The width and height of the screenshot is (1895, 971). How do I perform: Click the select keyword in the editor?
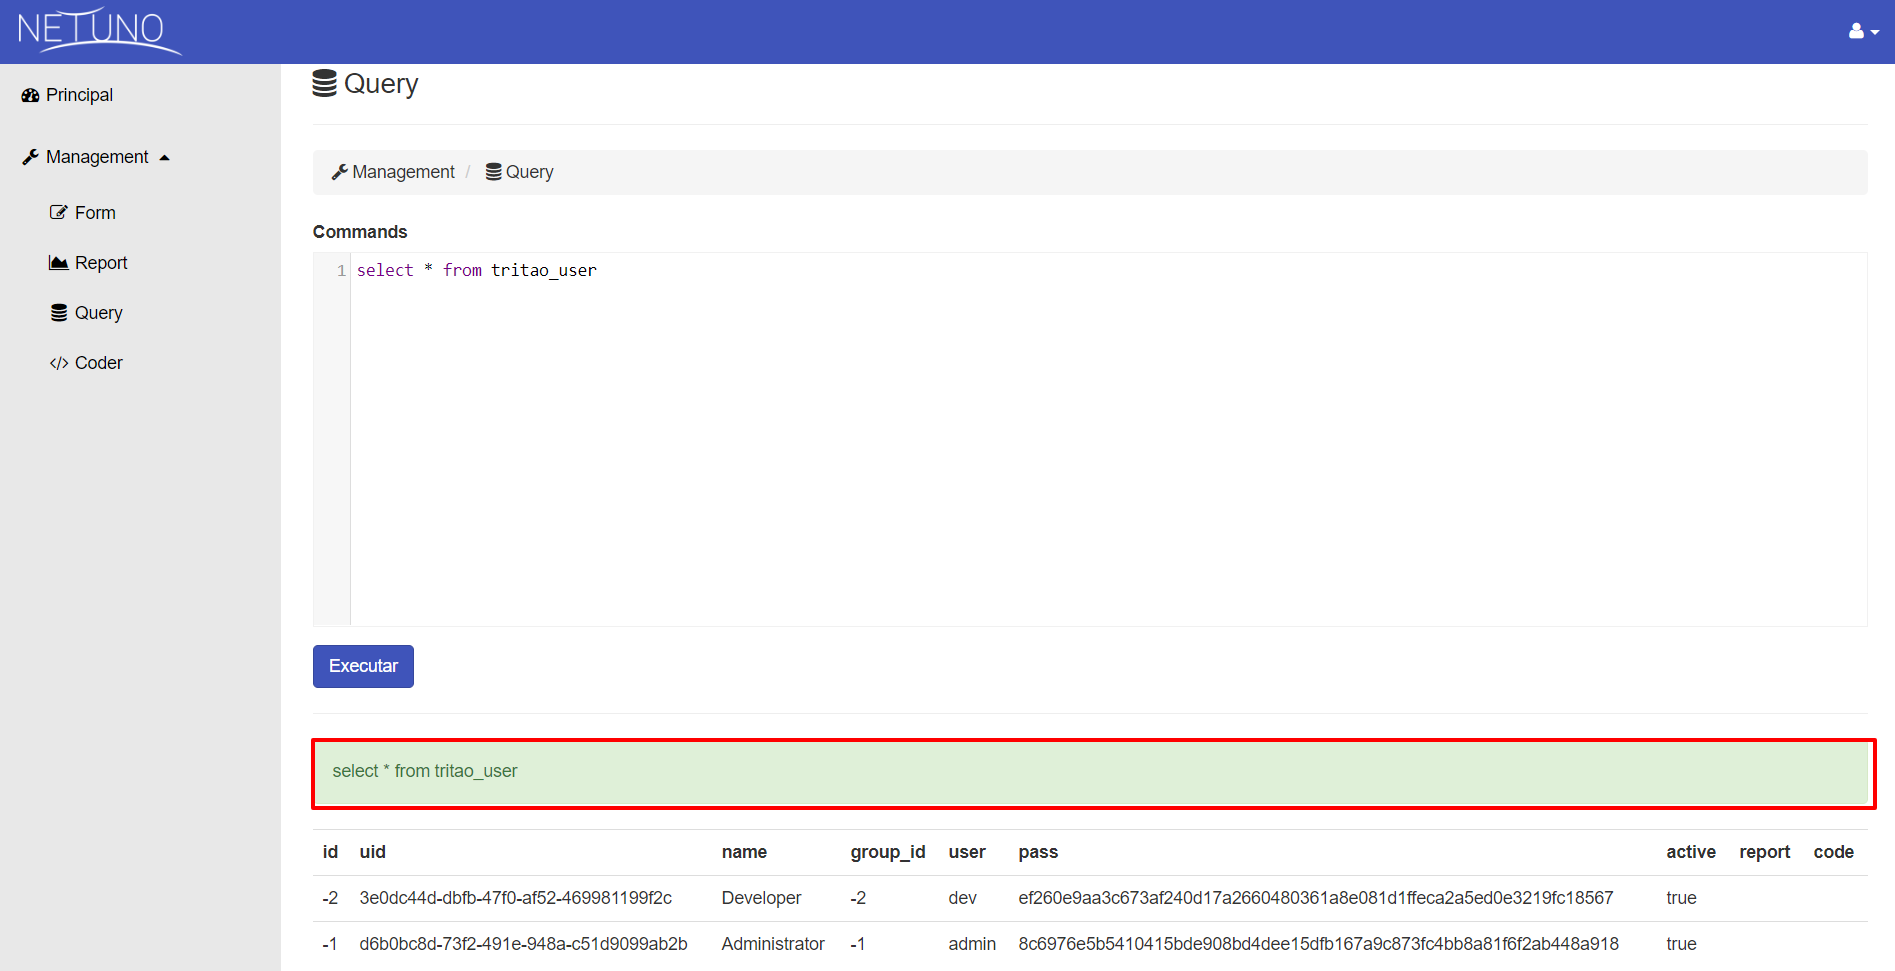[385, 270]
